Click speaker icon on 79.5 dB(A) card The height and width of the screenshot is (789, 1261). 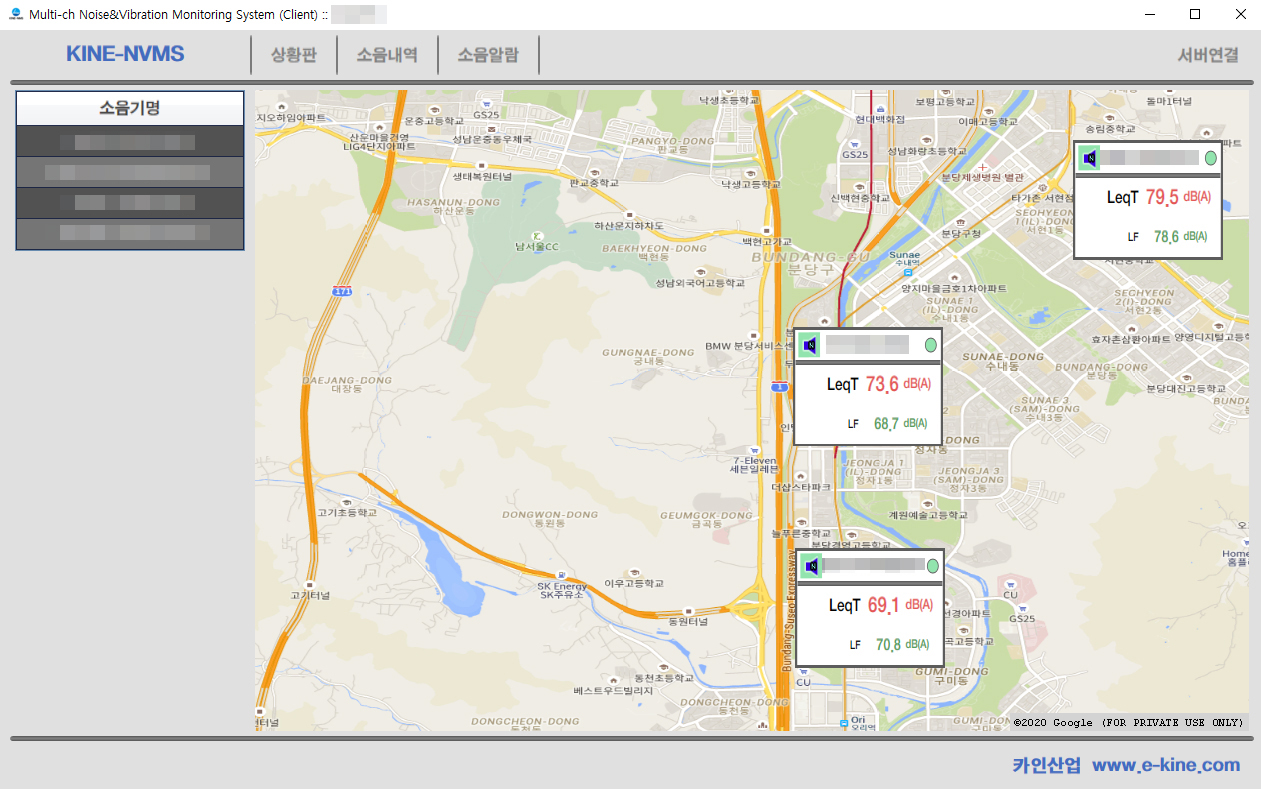point(1090,158)
